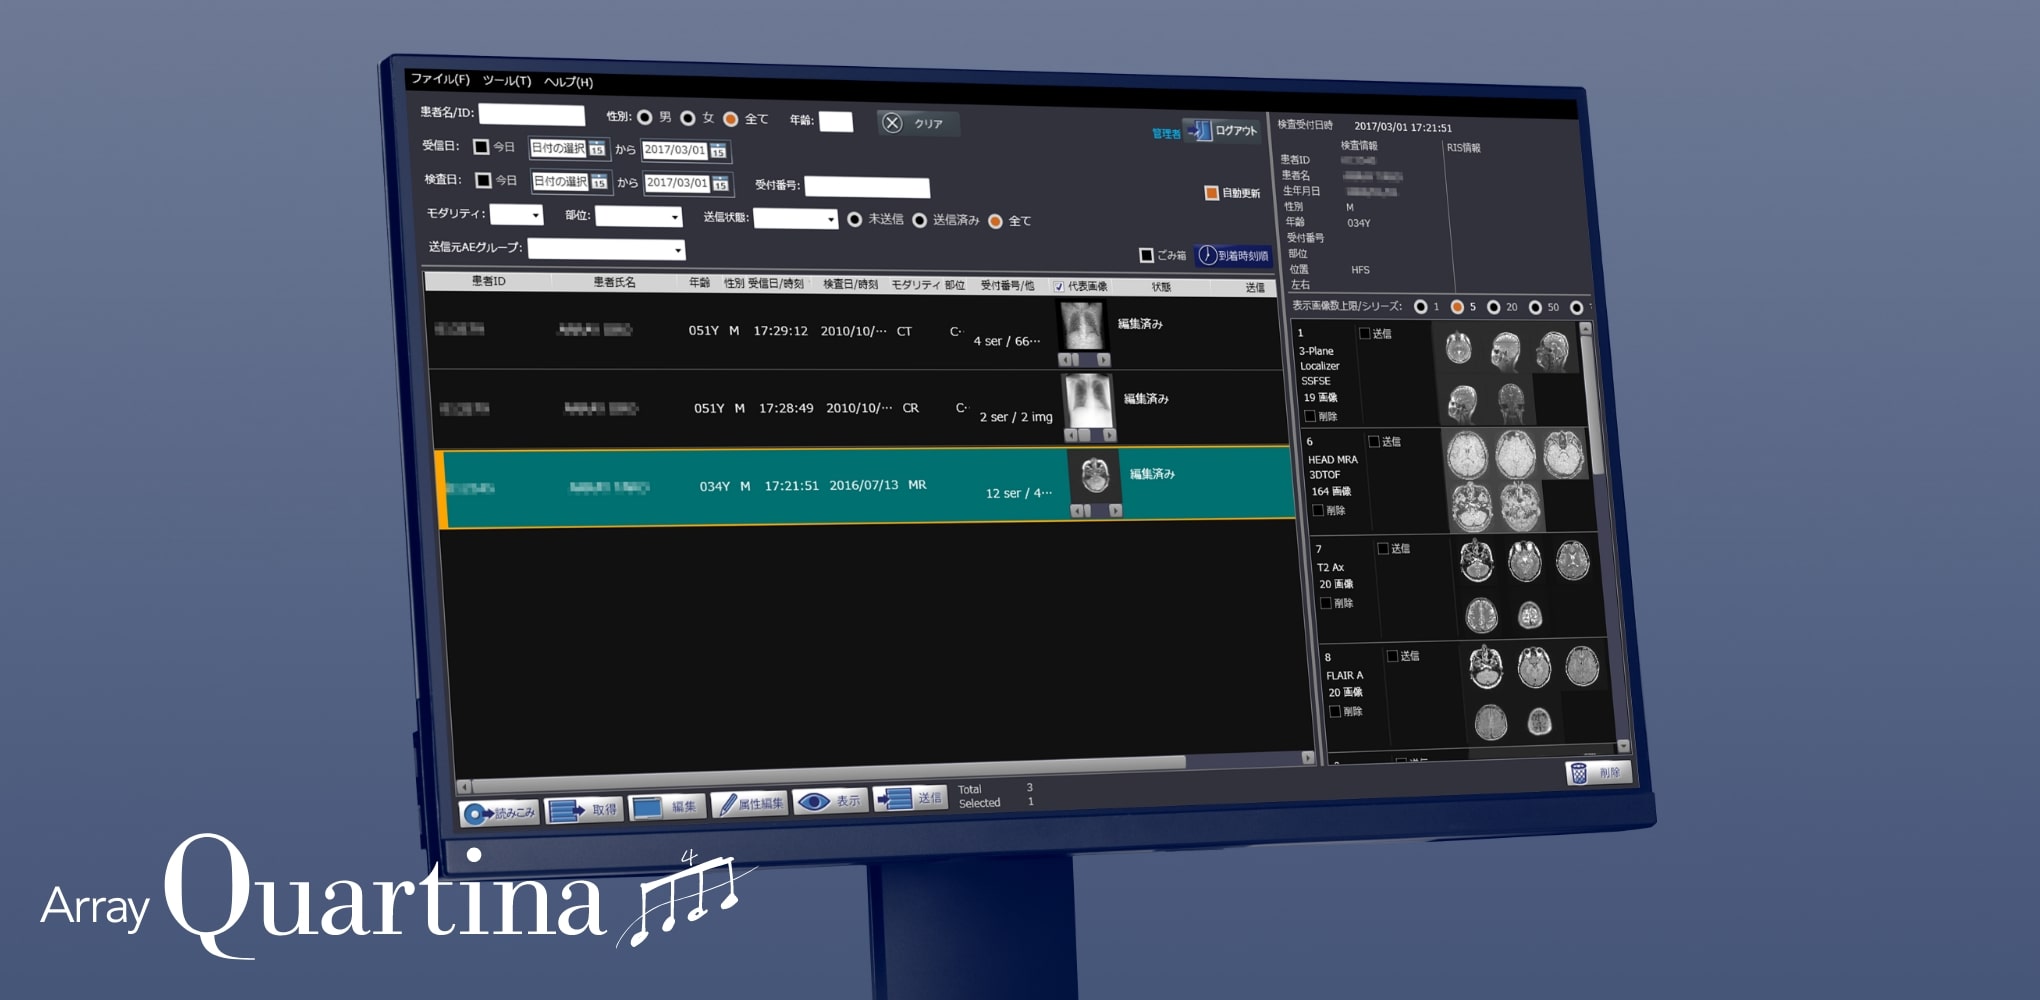
Task: Select 女 (female) gender radio button
Action: pos(688,119)
